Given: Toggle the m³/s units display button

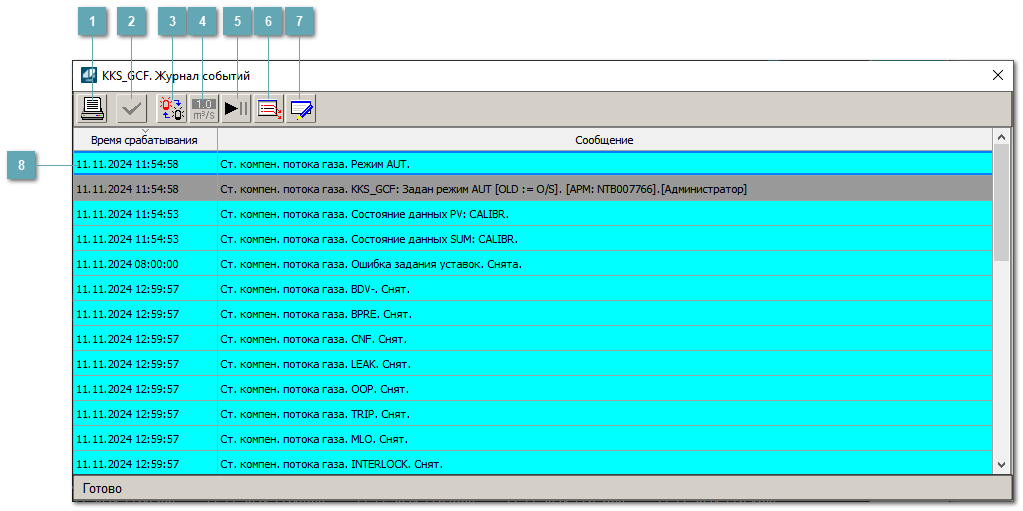Looking at the screenshot, I should pos(204,108).
